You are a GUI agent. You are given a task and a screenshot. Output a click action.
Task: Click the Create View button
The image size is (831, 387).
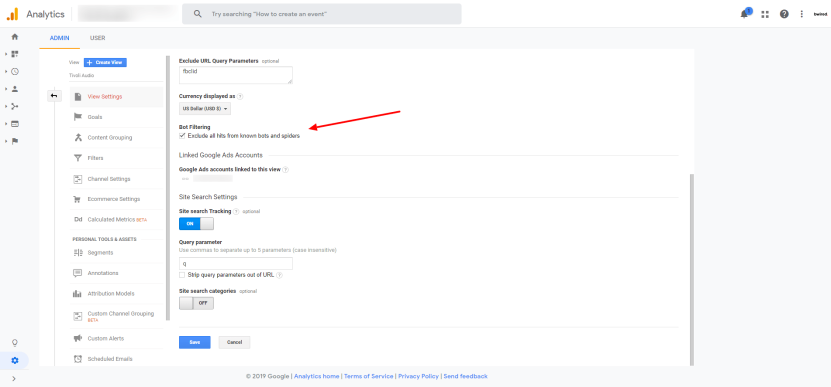point(105,63)
